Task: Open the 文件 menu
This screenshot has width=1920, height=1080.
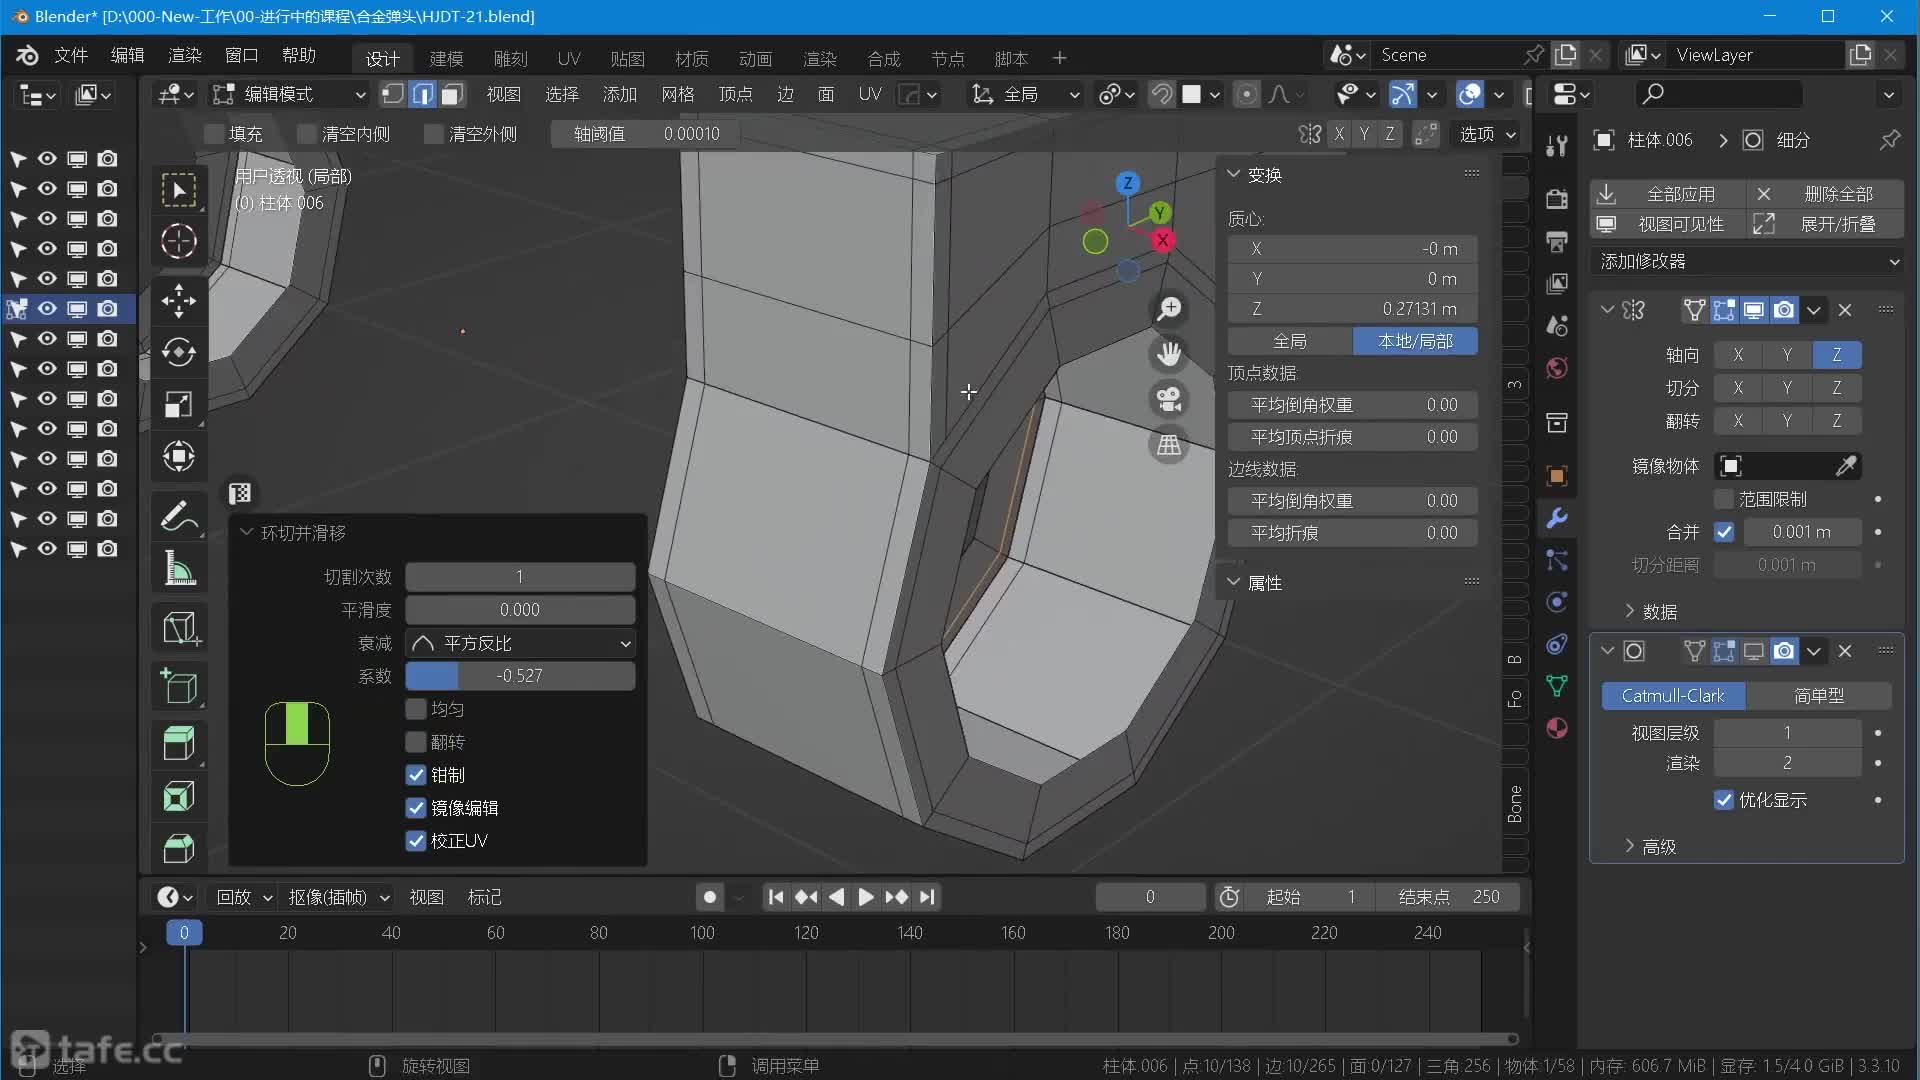Action: 70,55
